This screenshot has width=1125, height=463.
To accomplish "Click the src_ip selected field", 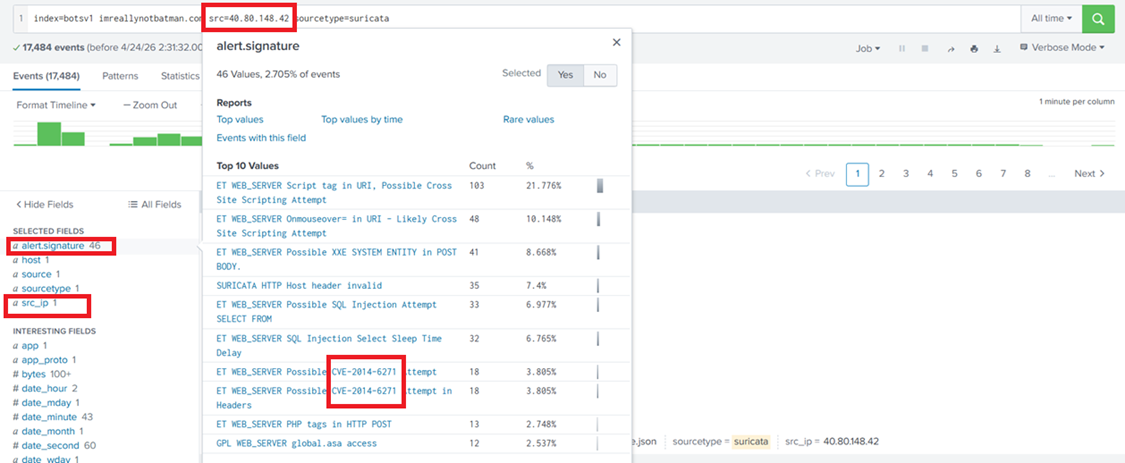I will point(34,303).
